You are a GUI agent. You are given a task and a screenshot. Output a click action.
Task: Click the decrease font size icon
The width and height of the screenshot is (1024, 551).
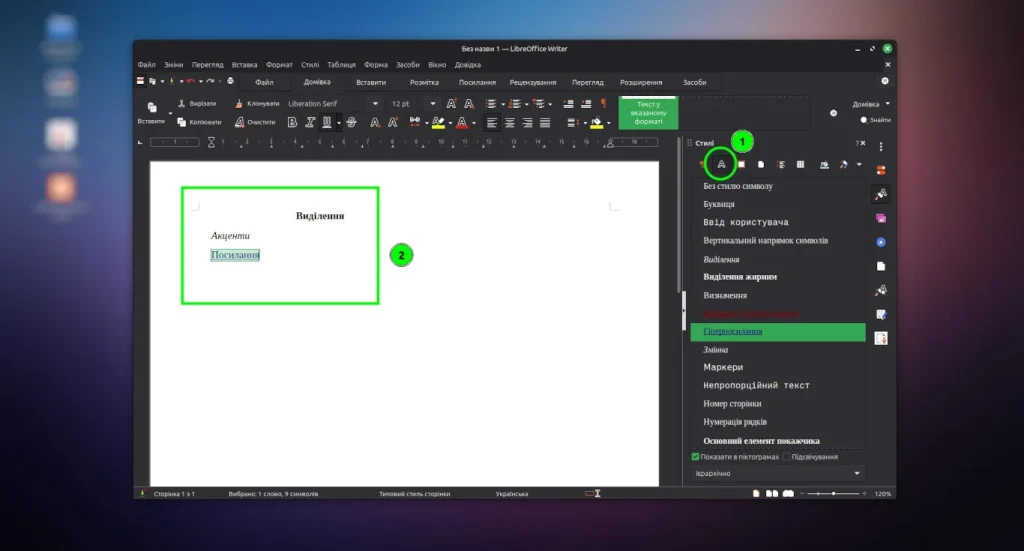tap(469, 103)
